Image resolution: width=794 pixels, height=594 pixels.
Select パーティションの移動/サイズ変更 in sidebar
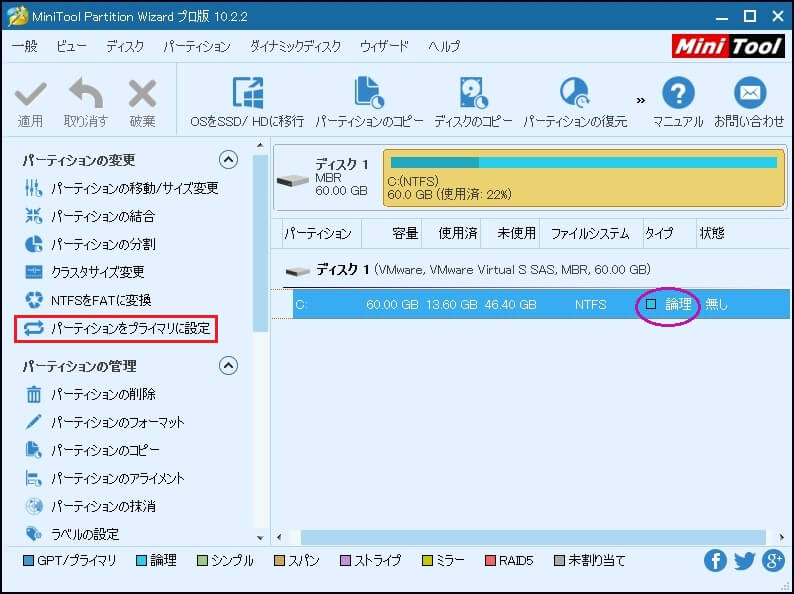coord(122,188)
